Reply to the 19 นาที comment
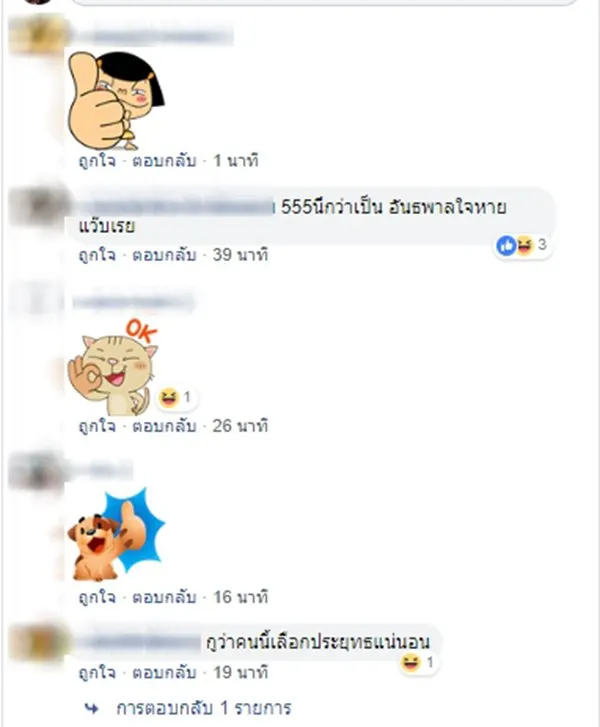Image resolution: width=600 pixels, height=727 pixels. tap(164, 673)
